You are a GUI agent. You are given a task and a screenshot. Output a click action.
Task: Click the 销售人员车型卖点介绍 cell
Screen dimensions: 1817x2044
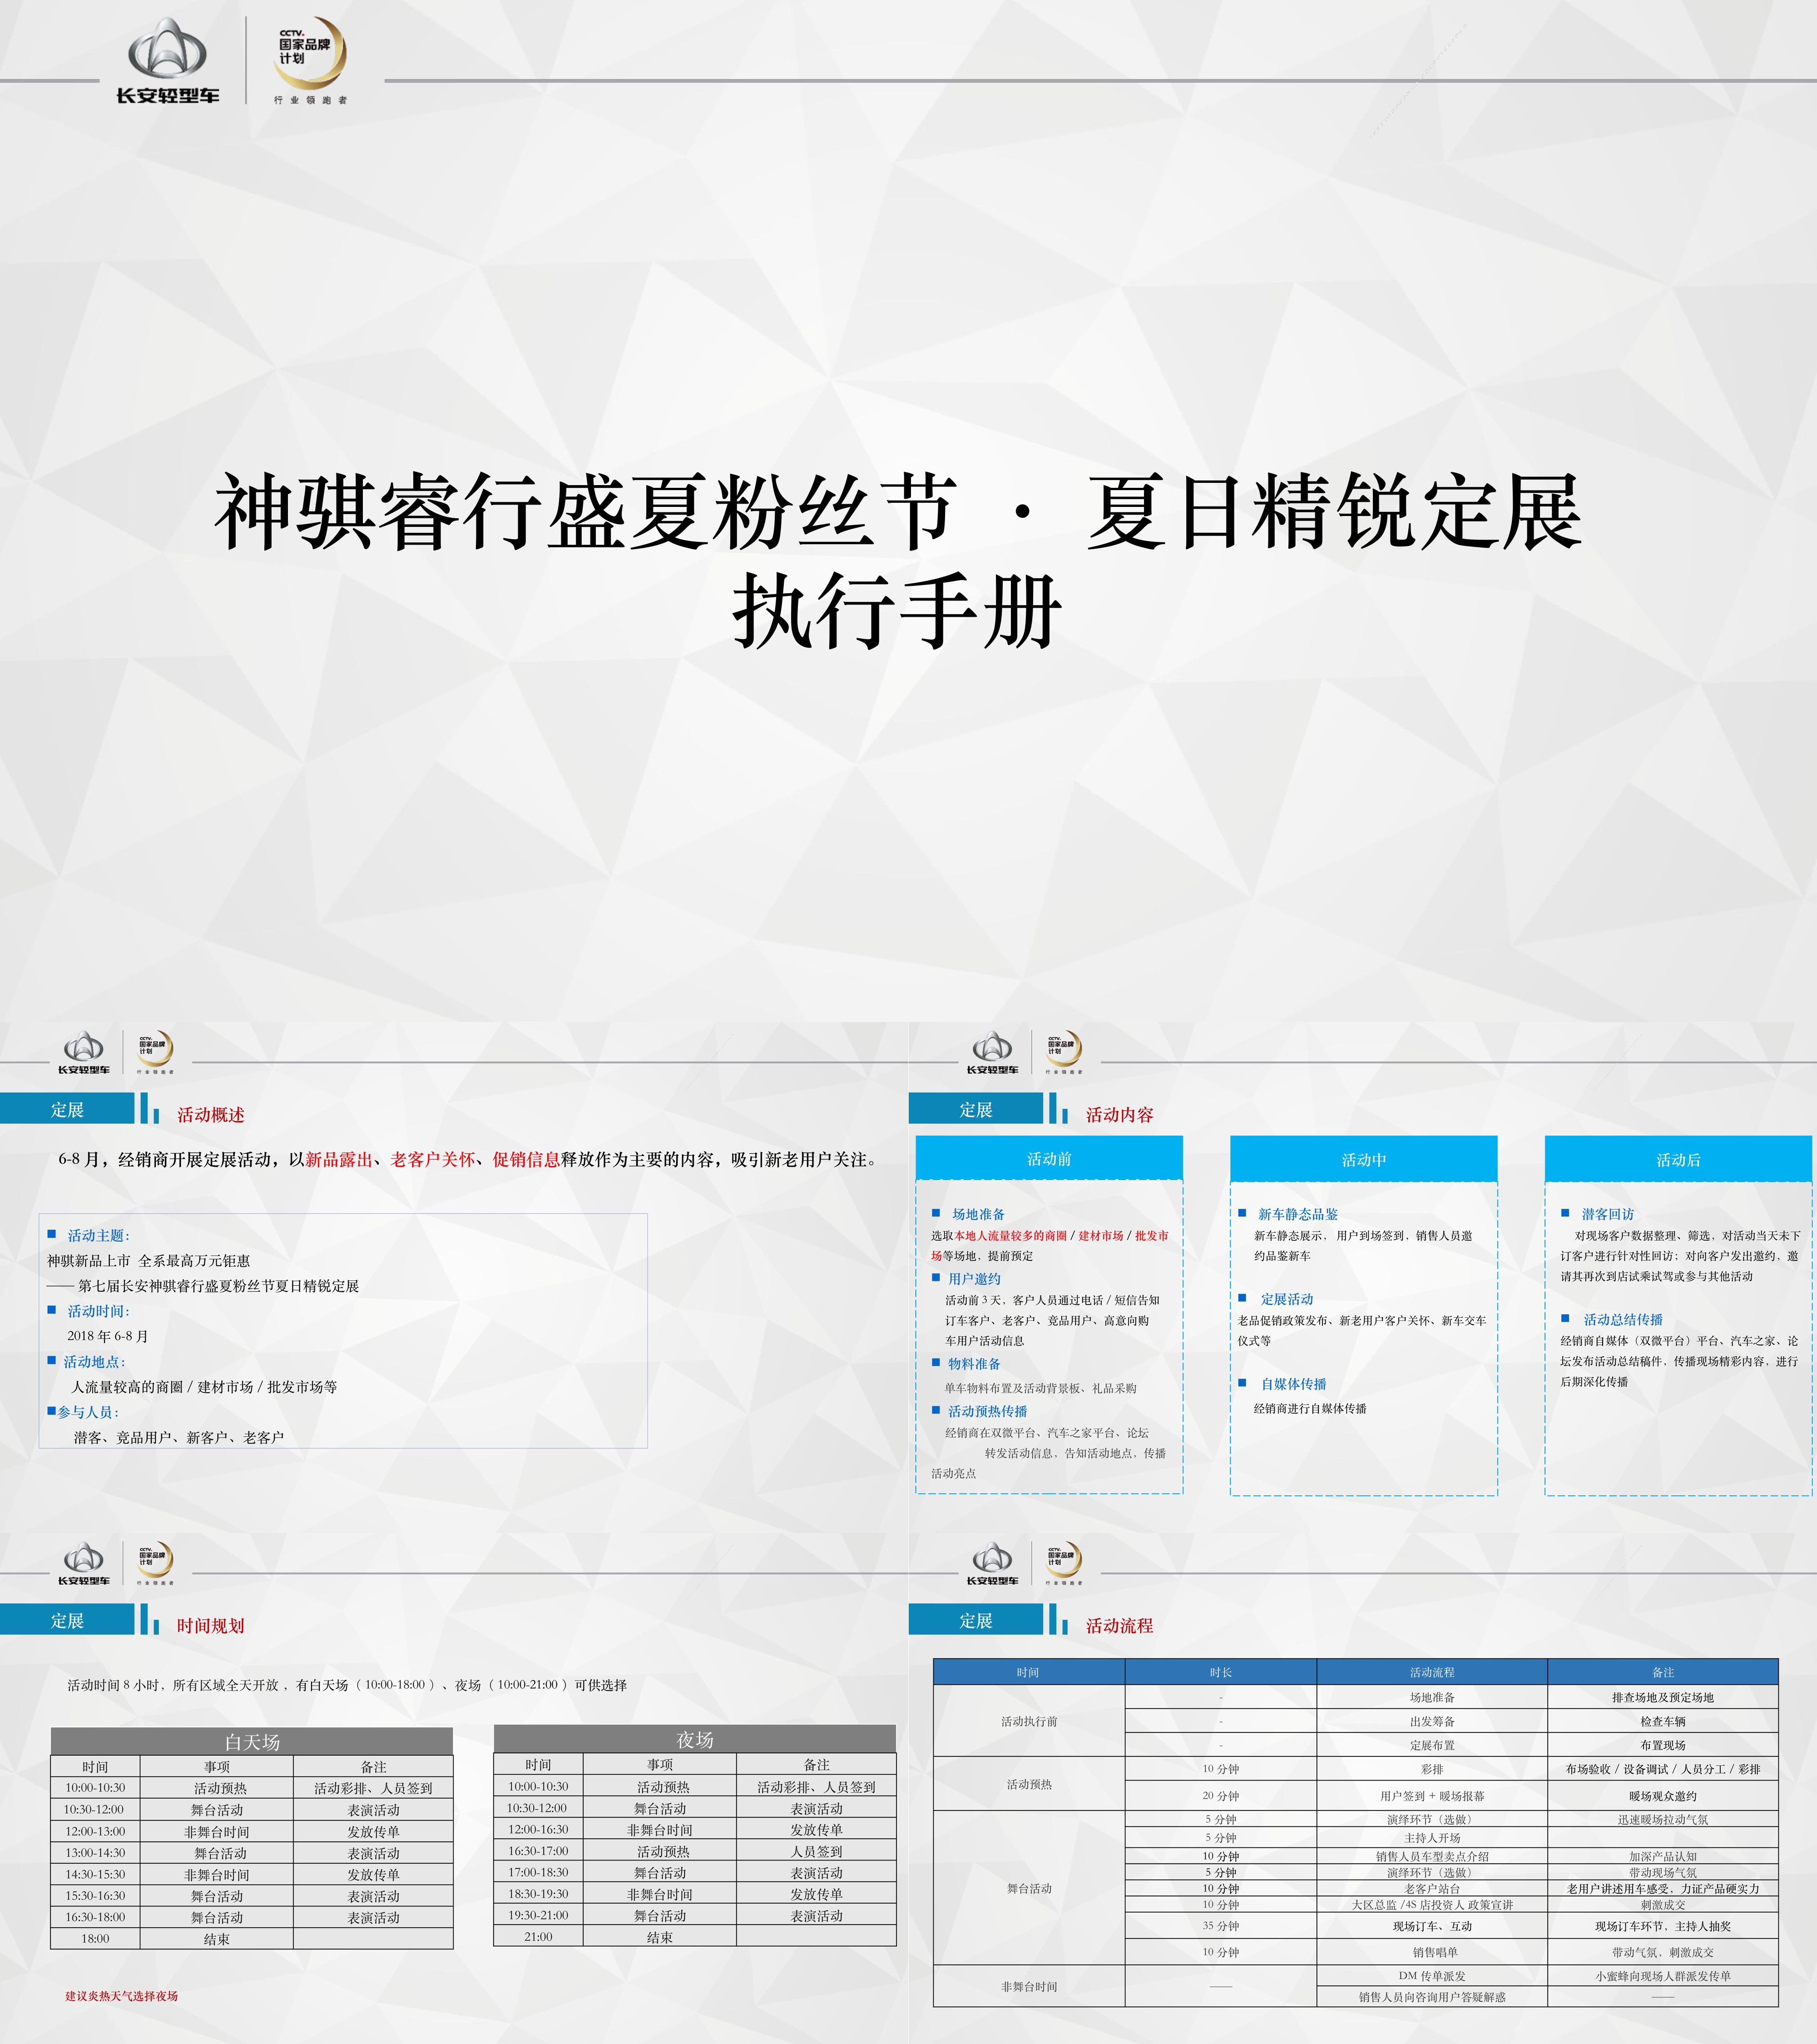tap(1432, 1856)
